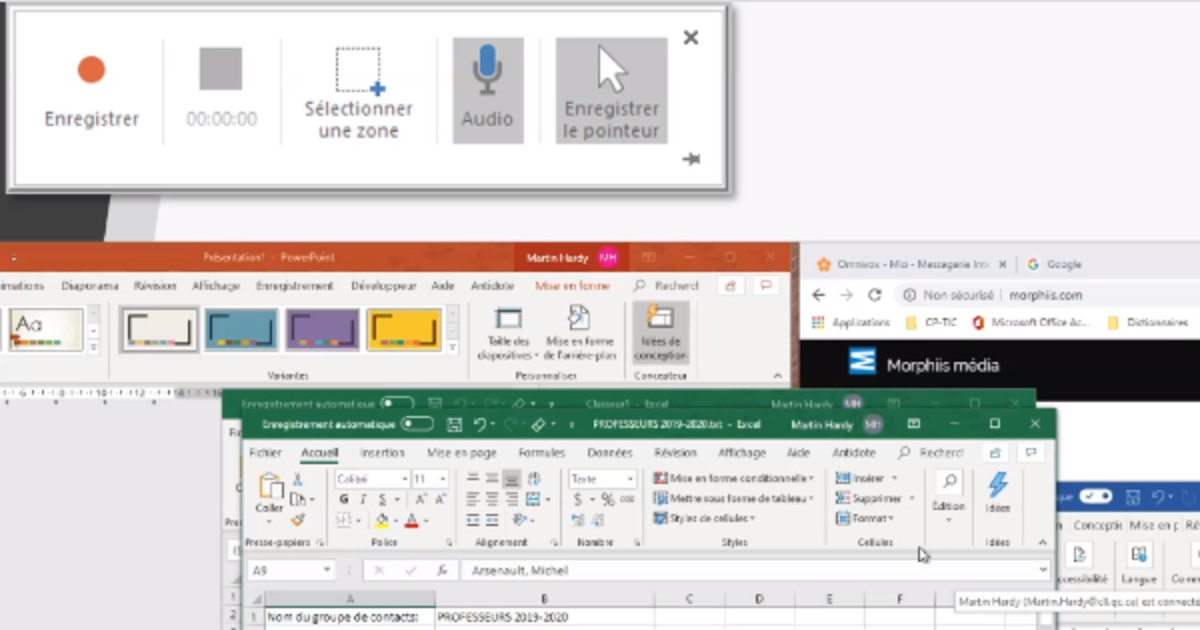Switch to Formules tab in Excel
The height and width of the screenshot is (630, 1200).
pos(542,453)
